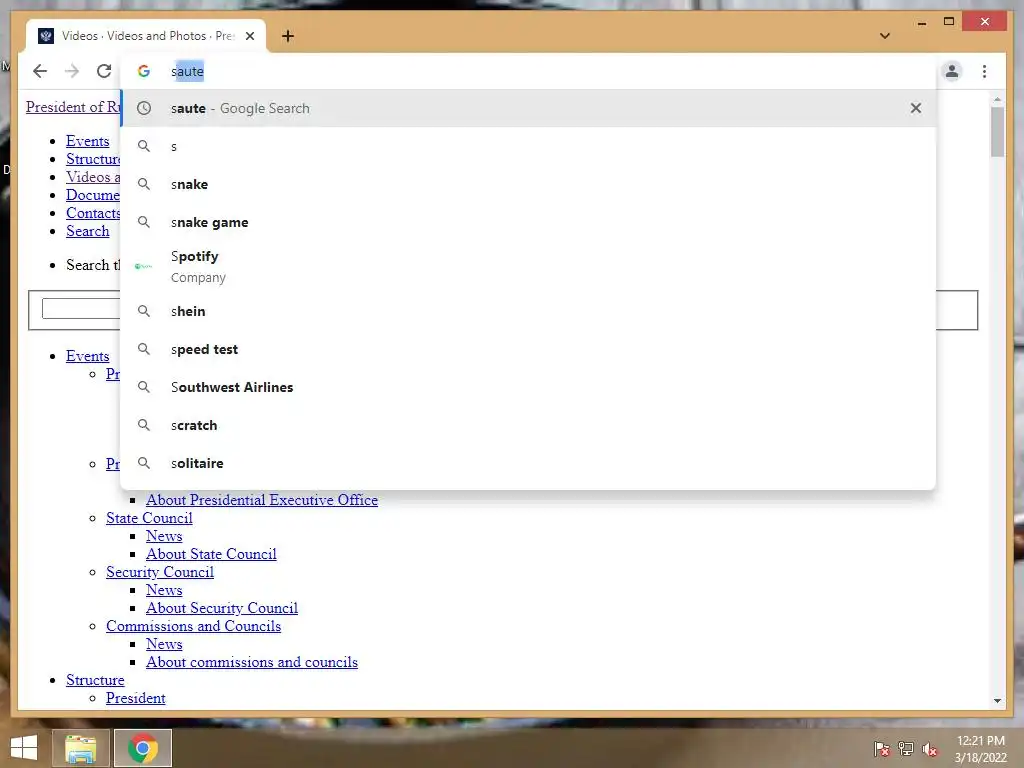Open the Security Council link

(x=160, y=572)
